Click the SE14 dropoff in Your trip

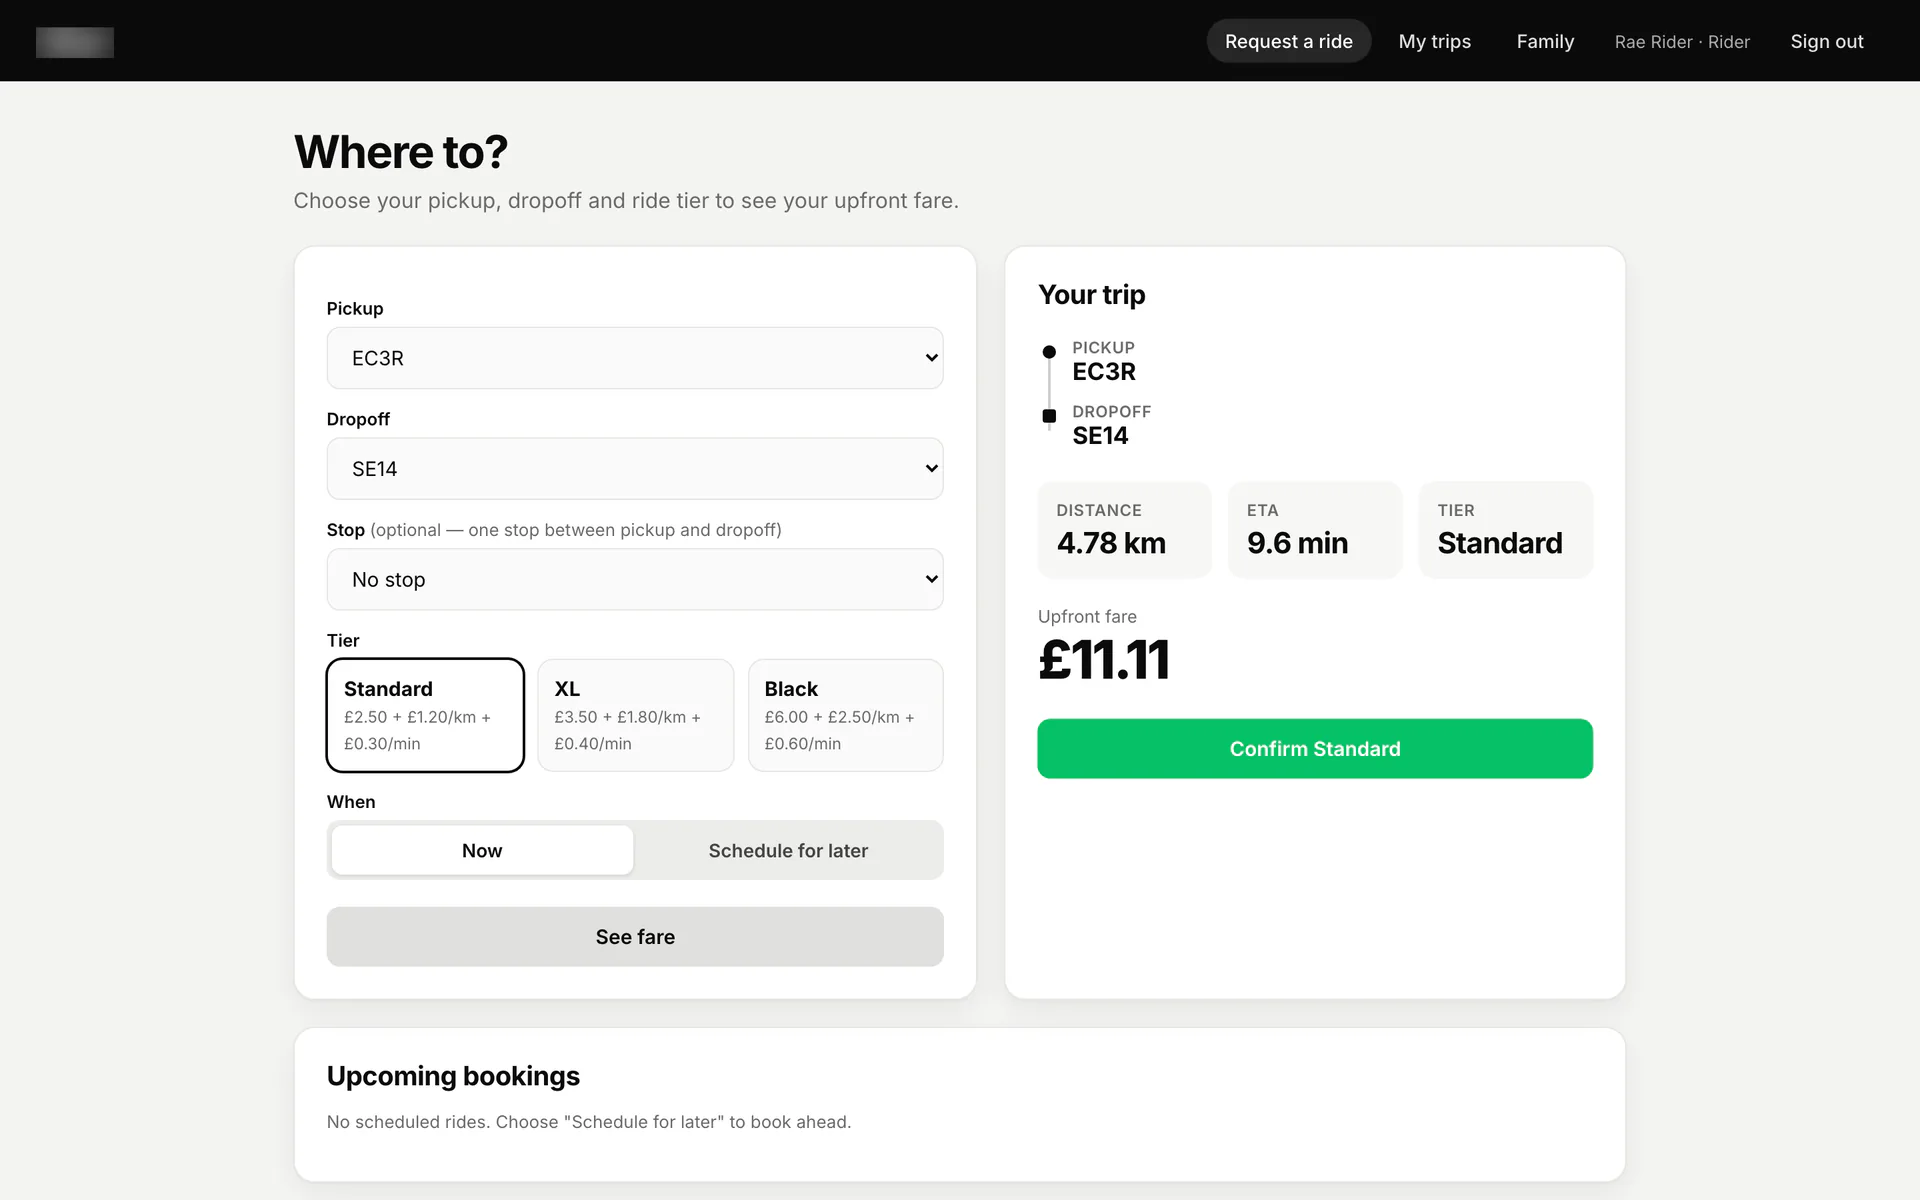pyautogui.click(x=1100, y=436)
